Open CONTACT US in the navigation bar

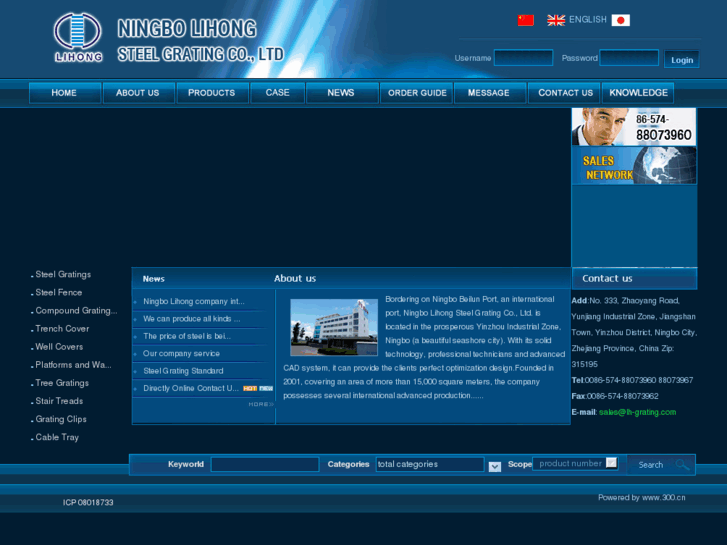pyautogui.click(x=564, y=93)
